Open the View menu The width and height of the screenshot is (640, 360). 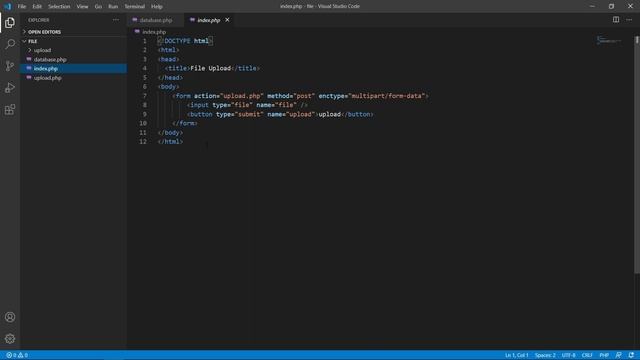82,7
